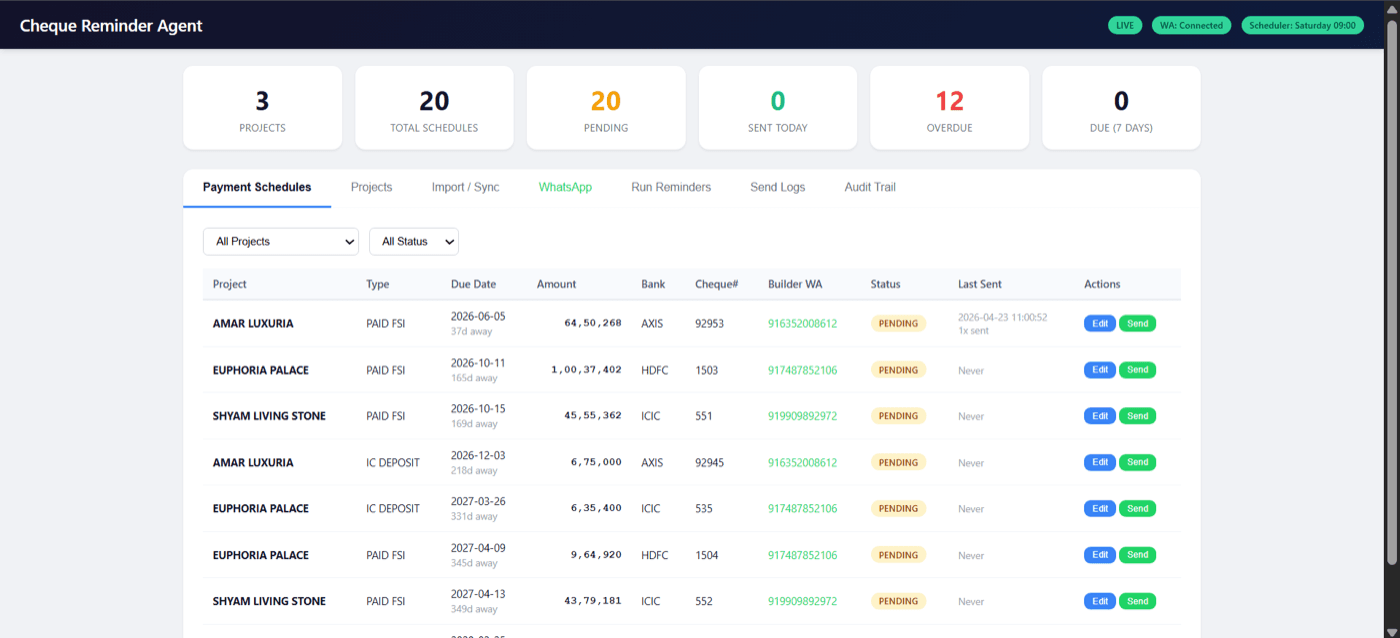Image resolution: width=1400 pixels, height=638 pixels.
Task: Edit the SHYAM LIVING STONE cheque 552 row
Action: [x=1100, y=601]
